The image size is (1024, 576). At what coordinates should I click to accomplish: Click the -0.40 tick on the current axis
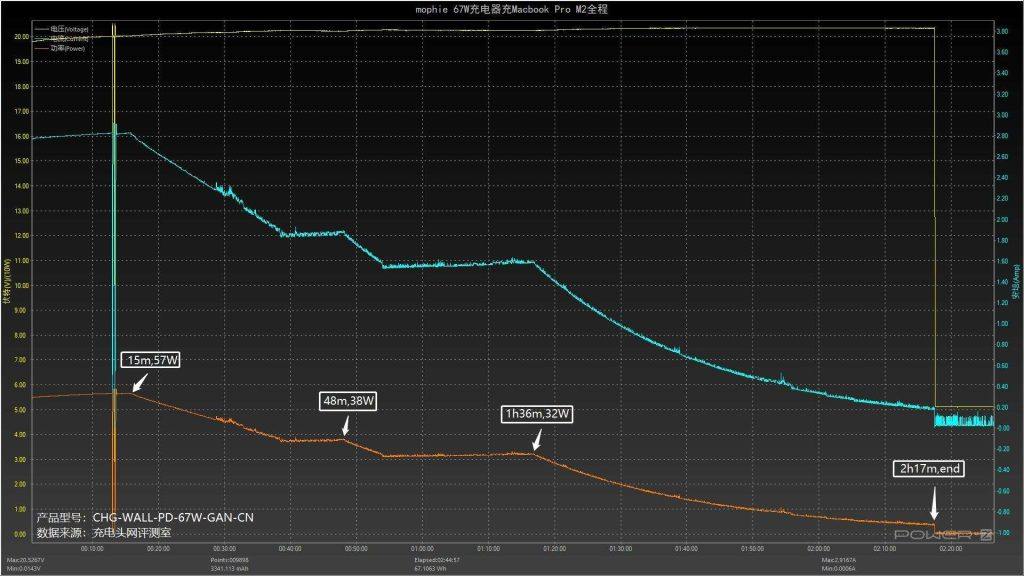tap(1002, 470)
